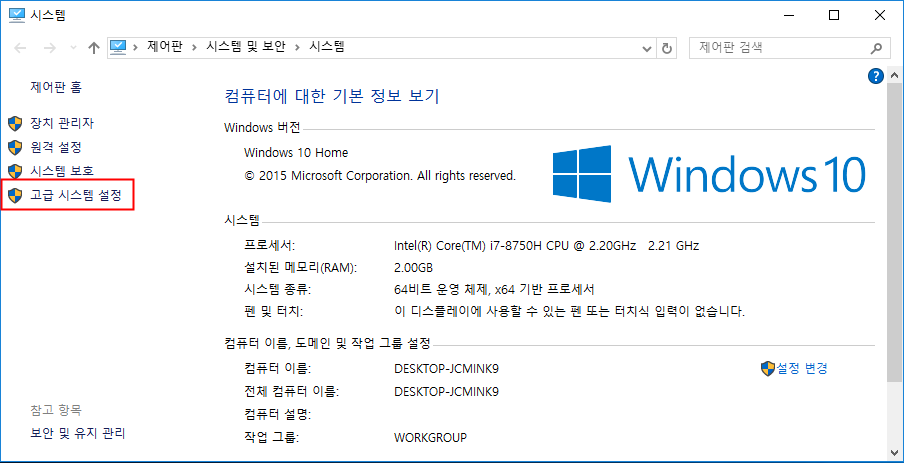Screen dimensions: 904x463
Task: Select 제어판 in the breadcrumb path
Action: click(164, 47)
